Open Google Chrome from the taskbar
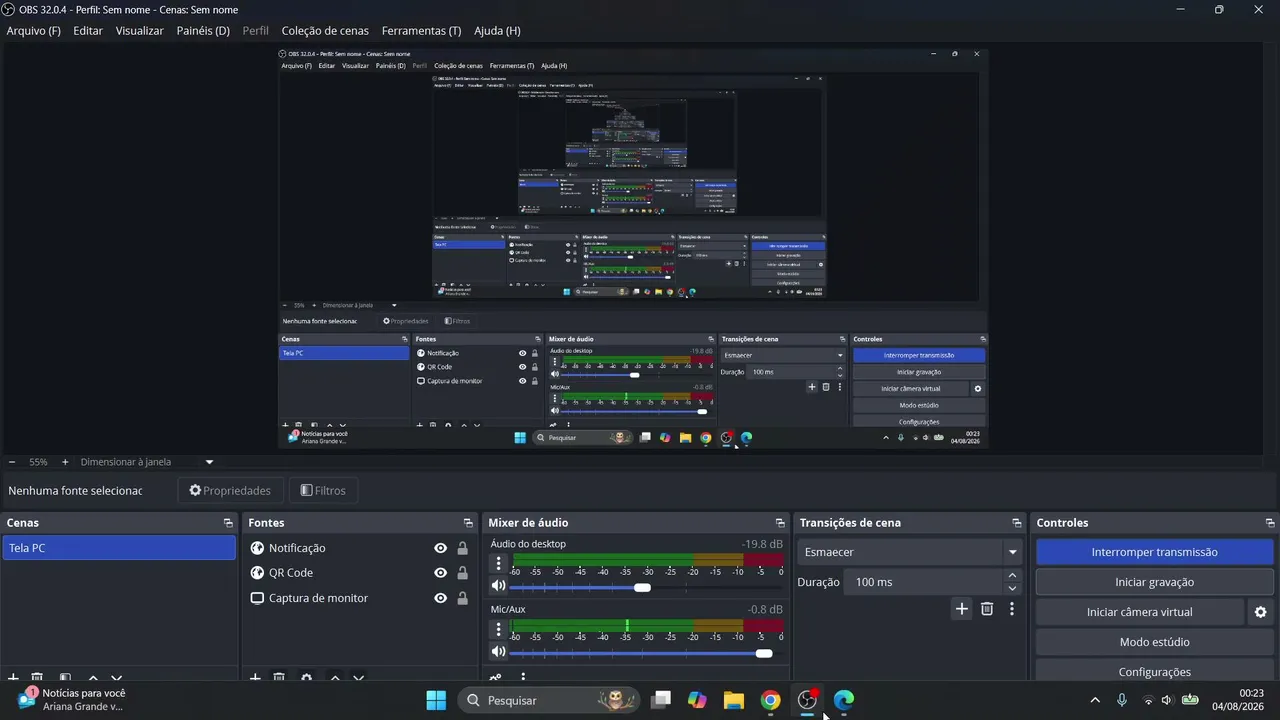 tap(770, 700)
